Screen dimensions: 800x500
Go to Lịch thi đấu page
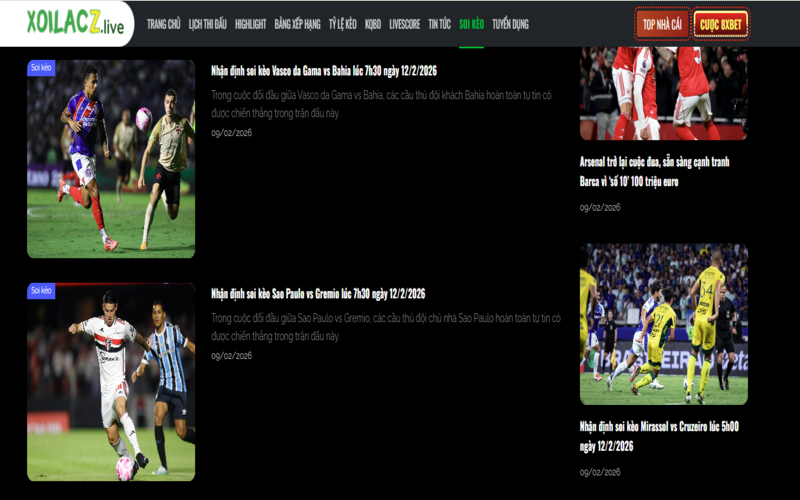click(x=208, y=24)
